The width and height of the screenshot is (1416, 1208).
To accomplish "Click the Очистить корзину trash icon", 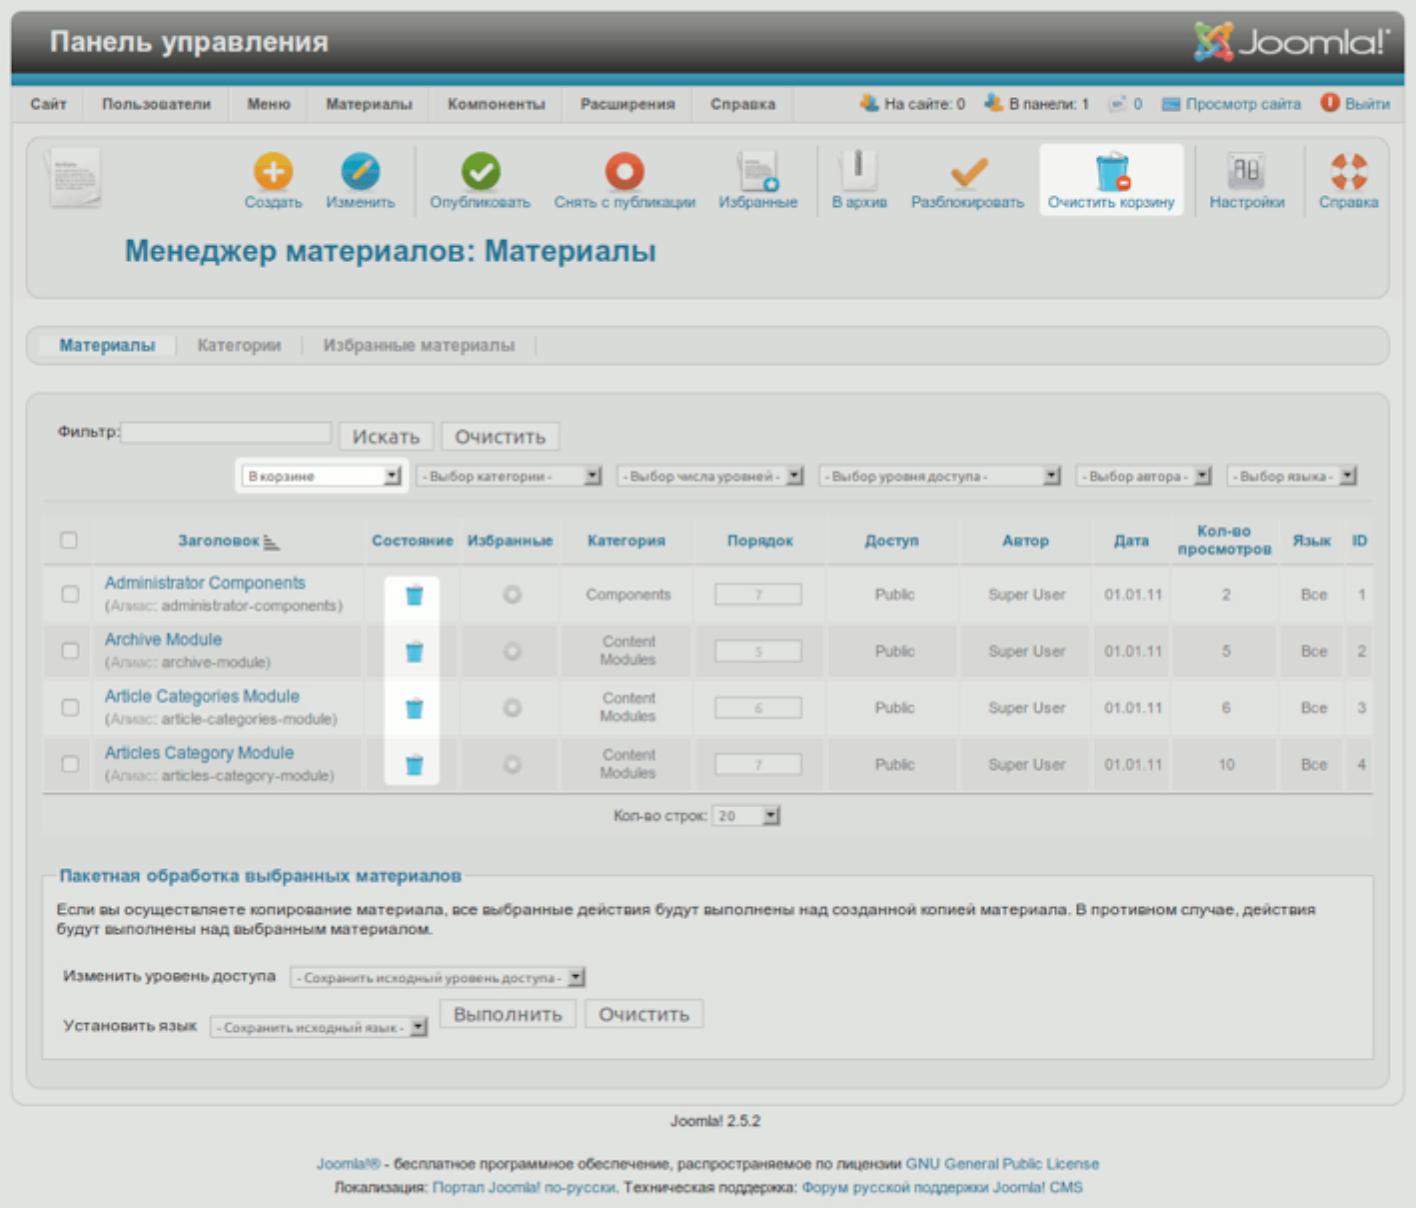I will click(x=1111, y=172).
